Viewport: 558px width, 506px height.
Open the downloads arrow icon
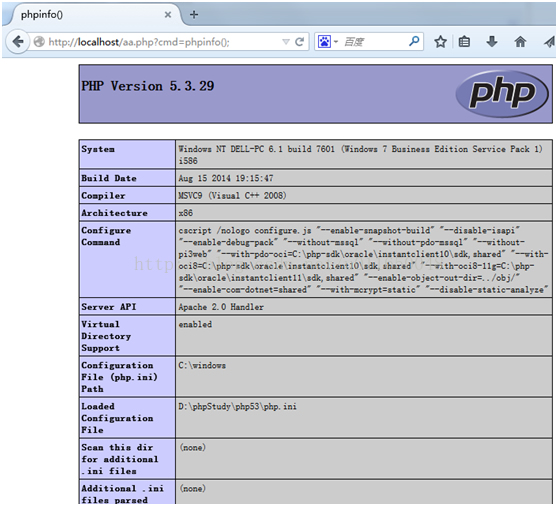pos(492,42)
